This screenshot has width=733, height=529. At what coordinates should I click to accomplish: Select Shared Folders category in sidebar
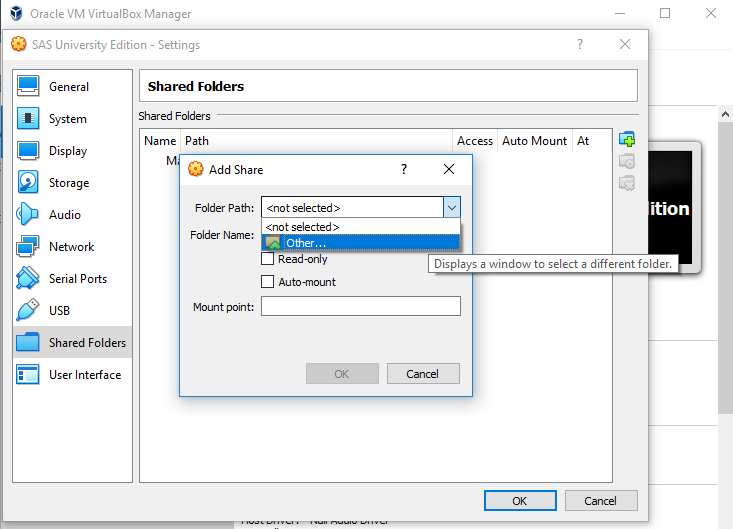coord(72,343)
